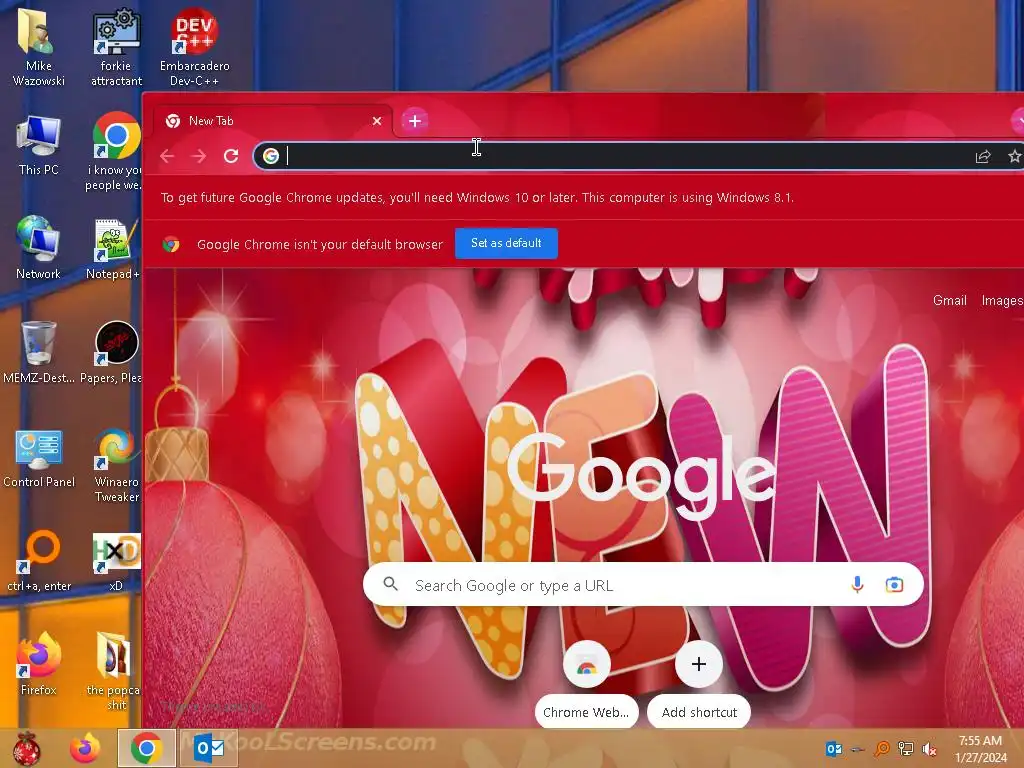Viewport: 1024px width, 768px height.
Task: Open Firefox from the taskbar
Action: tap(86, 748)
